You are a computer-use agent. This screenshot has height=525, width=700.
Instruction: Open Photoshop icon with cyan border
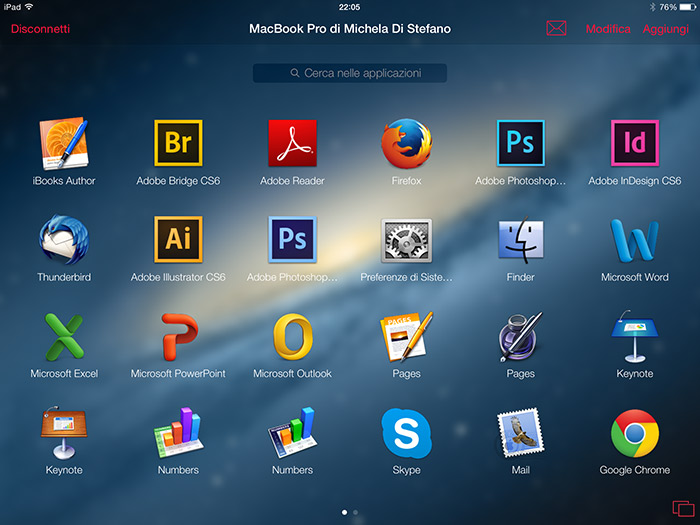[521, 143]
